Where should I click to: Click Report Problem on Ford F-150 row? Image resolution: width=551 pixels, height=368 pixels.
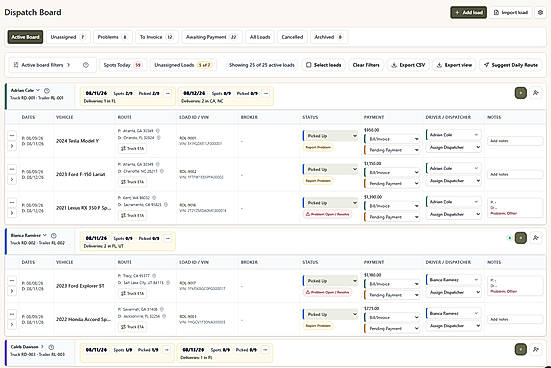pos(318,181)
